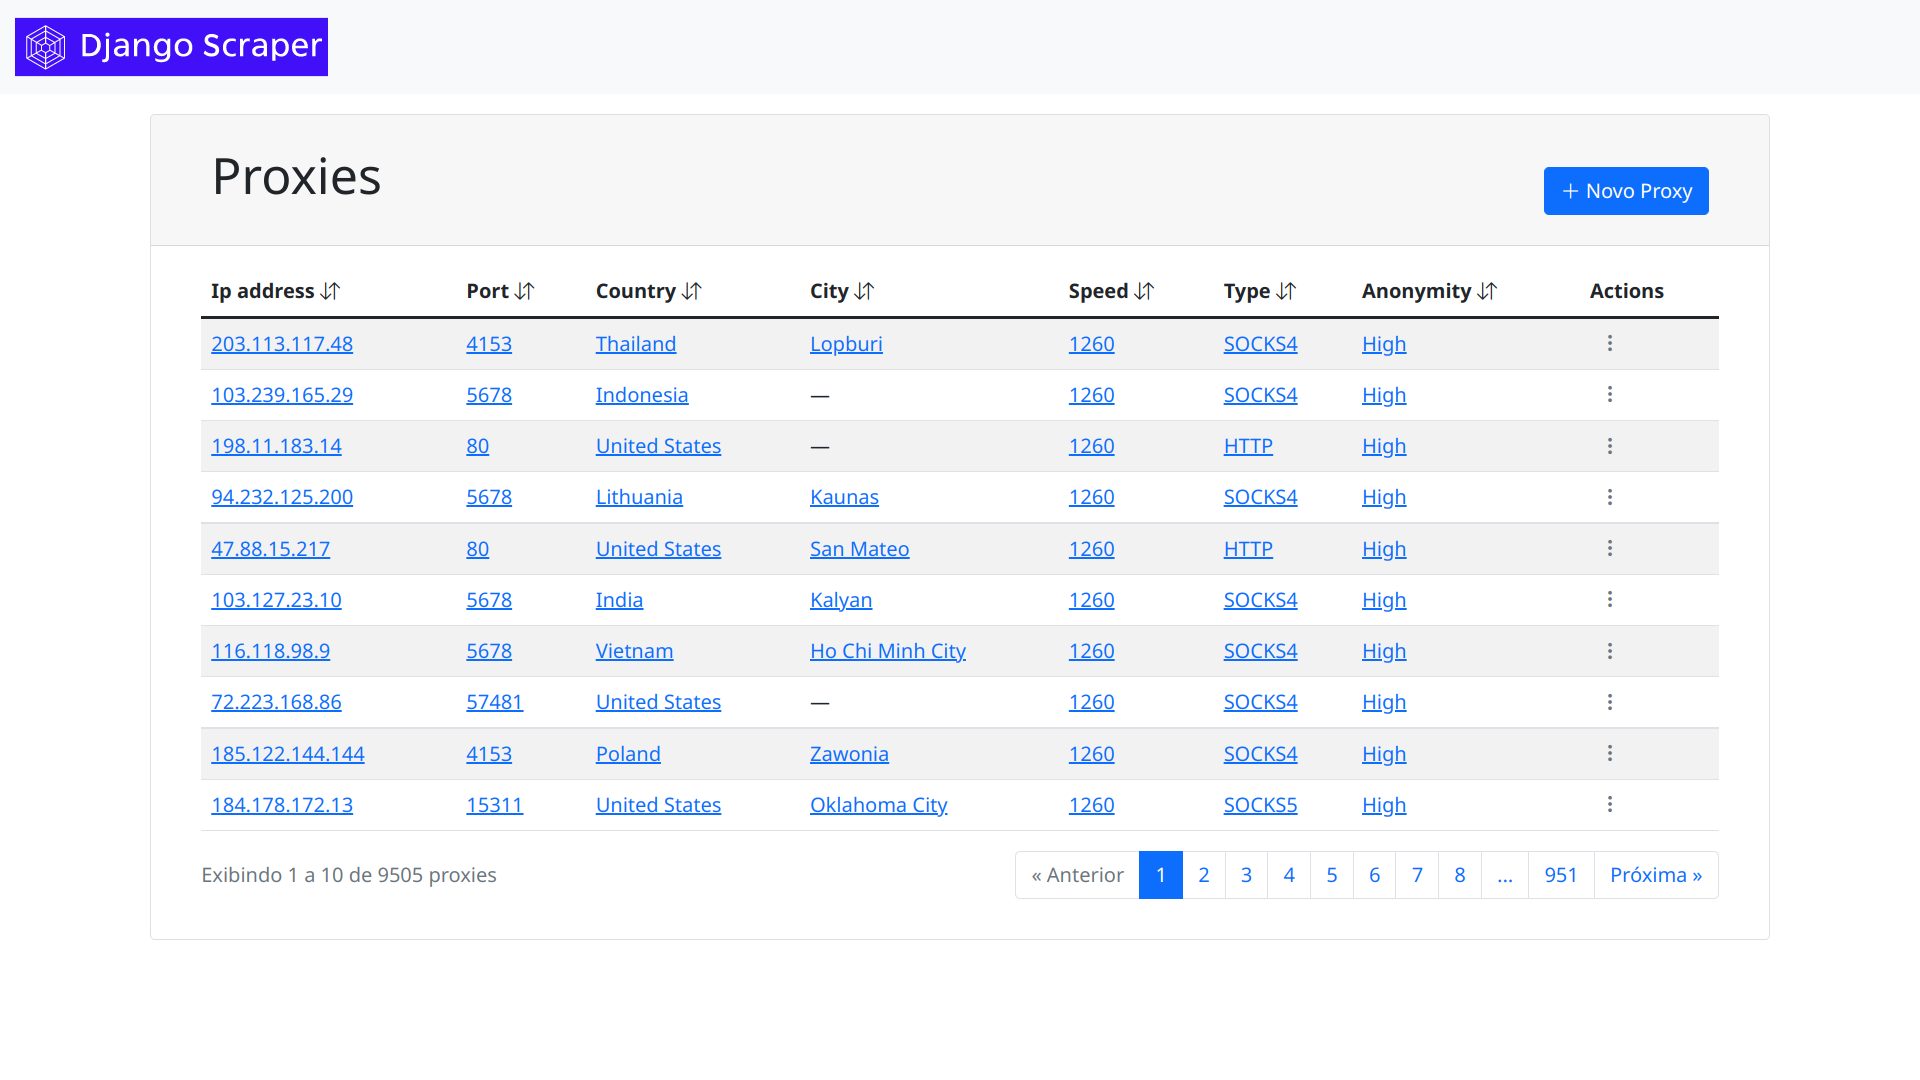Click the Django Scraper spider web logo
Image resolution: width=1920 pixels, height=1080 pixels.
(46, 47)
